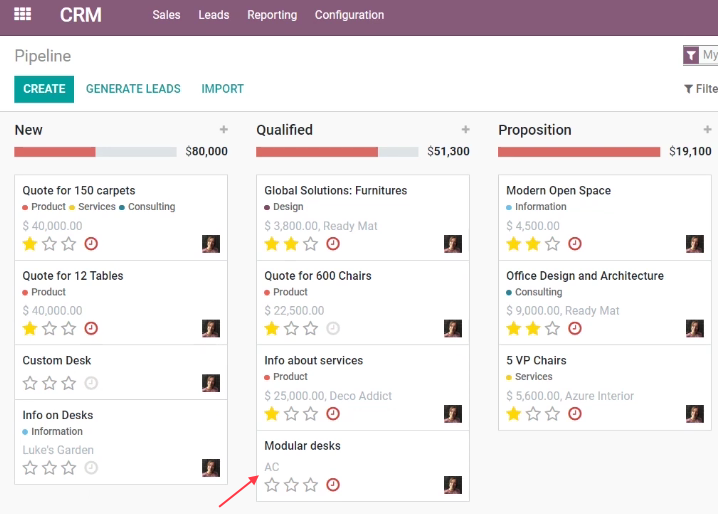Open the Sales menu dropdown
The height and width of the screenshot is (514, 718).
(x=166, y=15)
